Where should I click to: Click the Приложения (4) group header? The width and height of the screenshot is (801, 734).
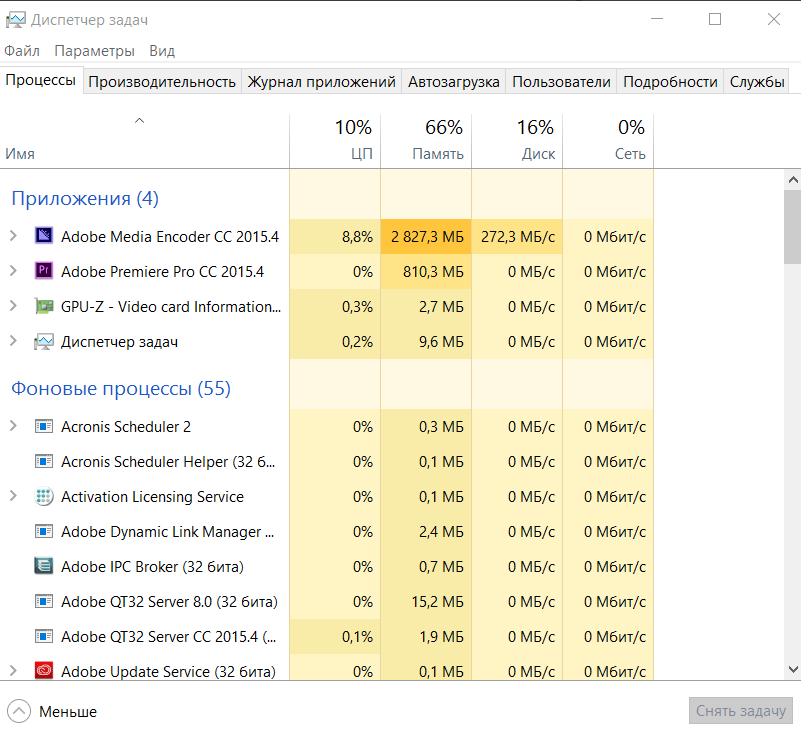pyautogui.click(x=85, y=198)
